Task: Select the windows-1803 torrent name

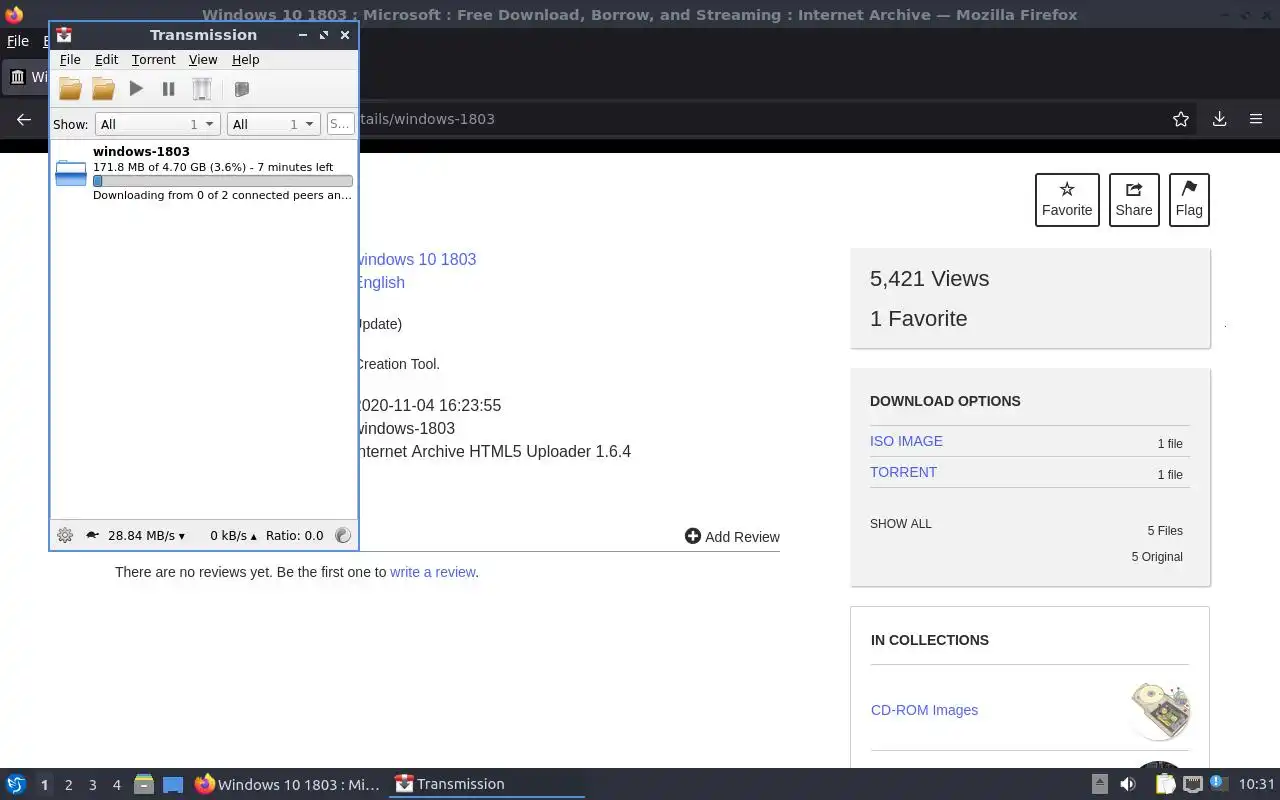Action: pos(141,152)
